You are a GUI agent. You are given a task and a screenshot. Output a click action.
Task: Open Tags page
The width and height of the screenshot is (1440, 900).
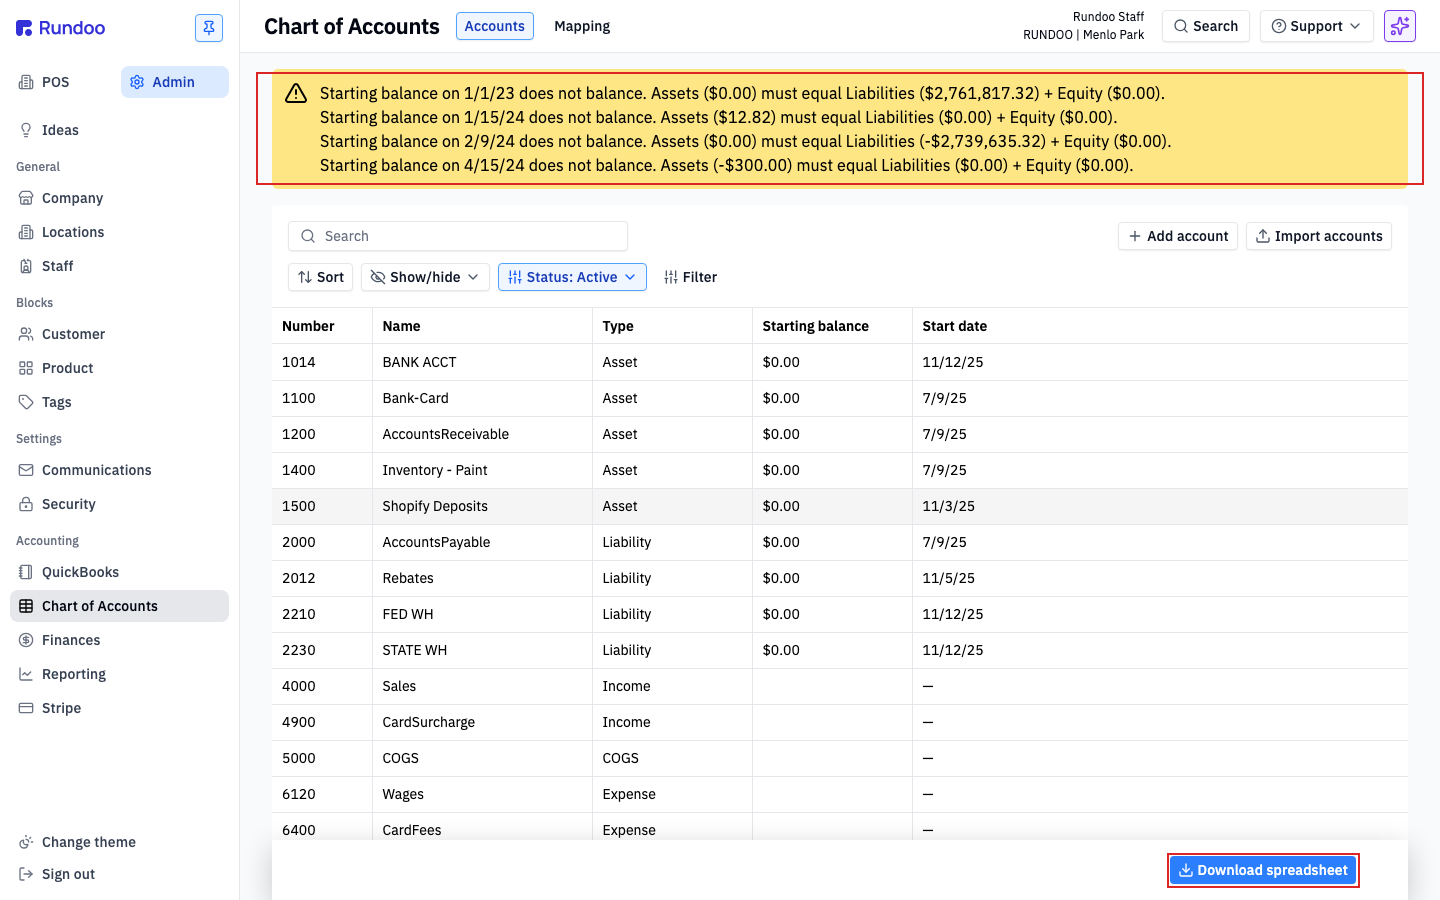[119, 402]
